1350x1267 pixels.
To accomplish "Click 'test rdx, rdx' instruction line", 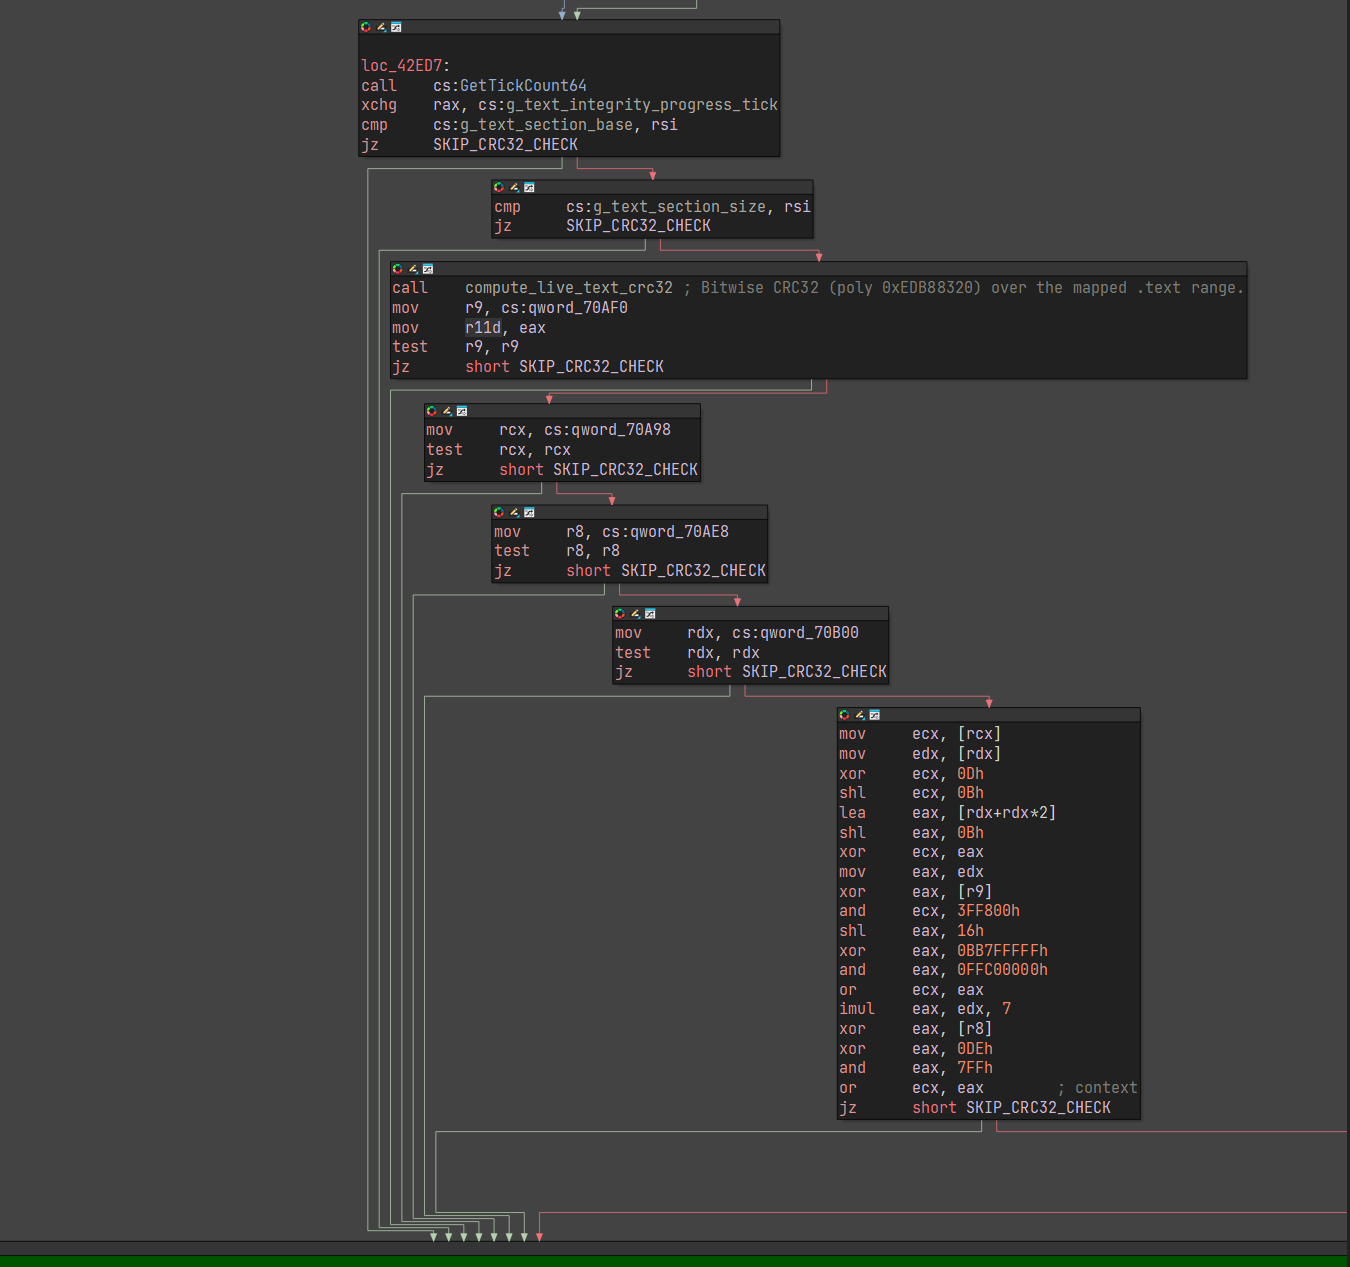I will [x=687, y=653].
